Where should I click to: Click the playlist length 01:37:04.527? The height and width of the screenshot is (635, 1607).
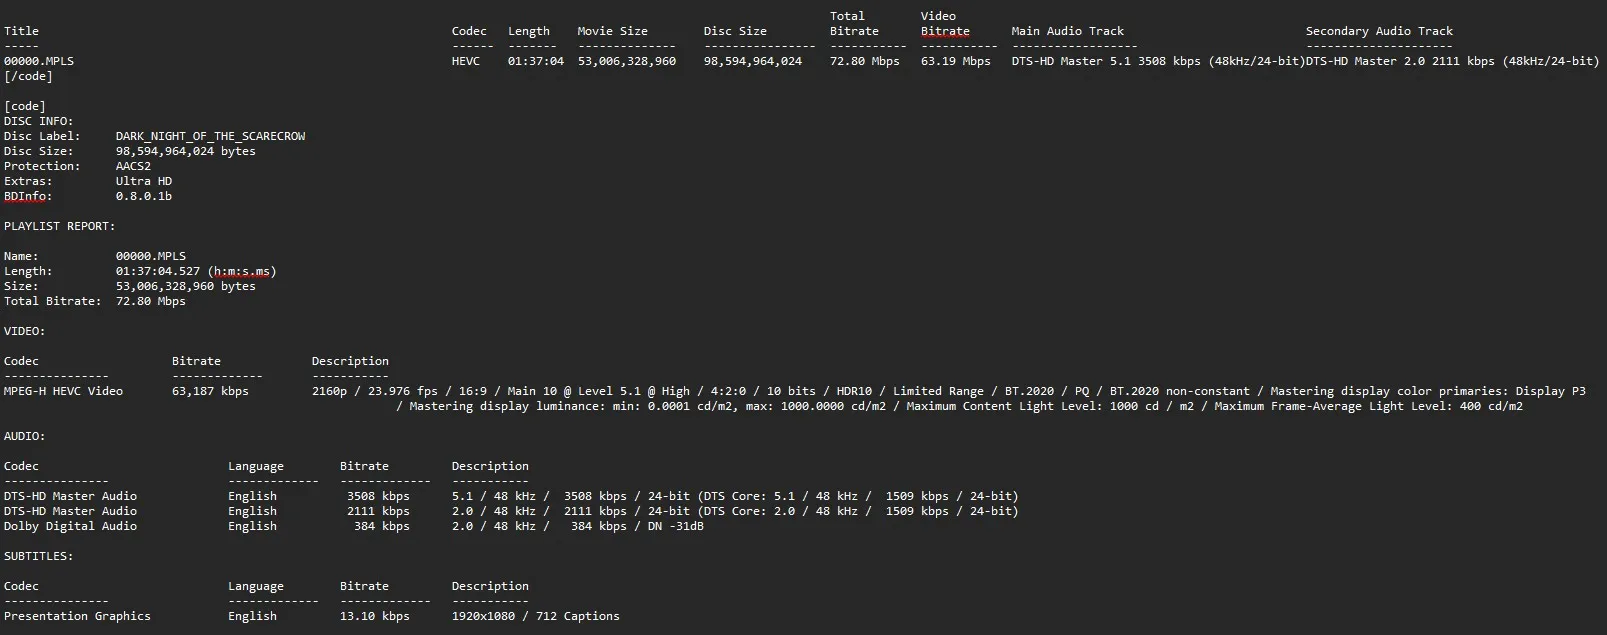coord(158,271)
